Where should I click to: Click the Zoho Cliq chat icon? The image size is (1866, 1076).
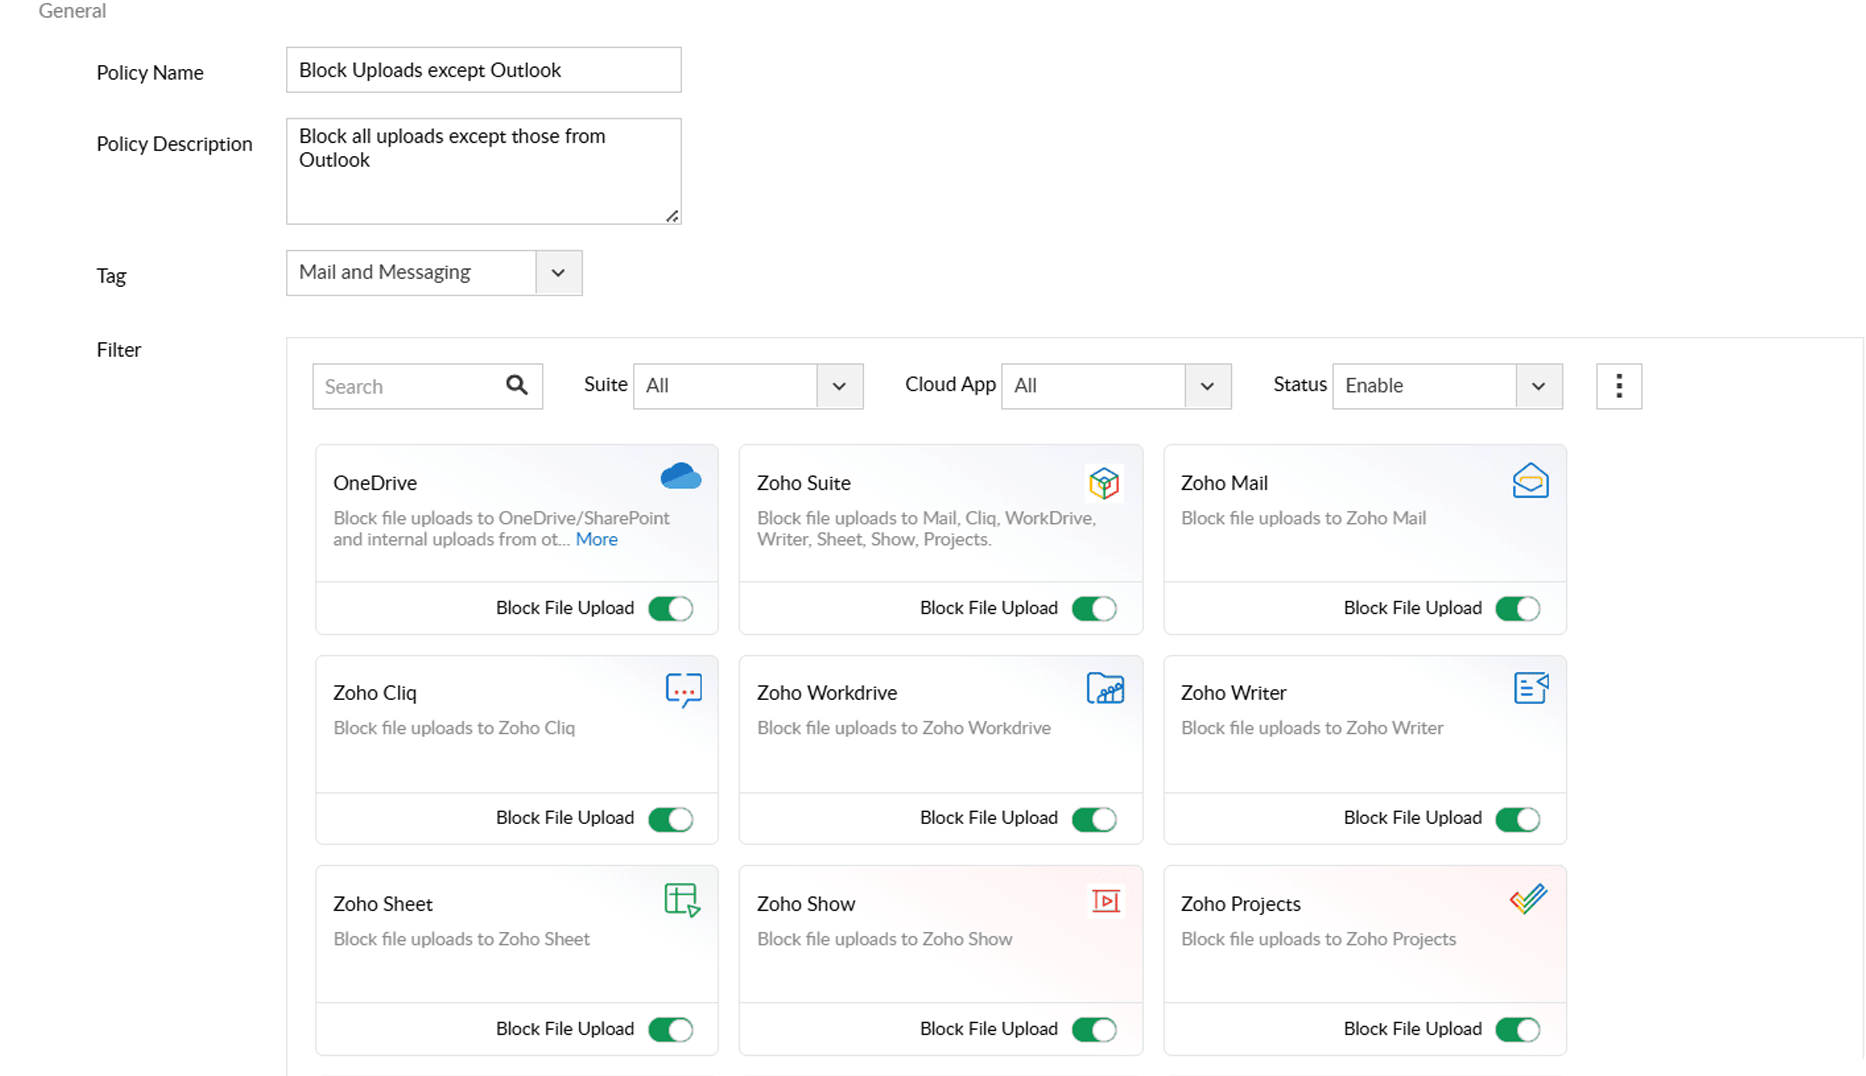[683, 690]
